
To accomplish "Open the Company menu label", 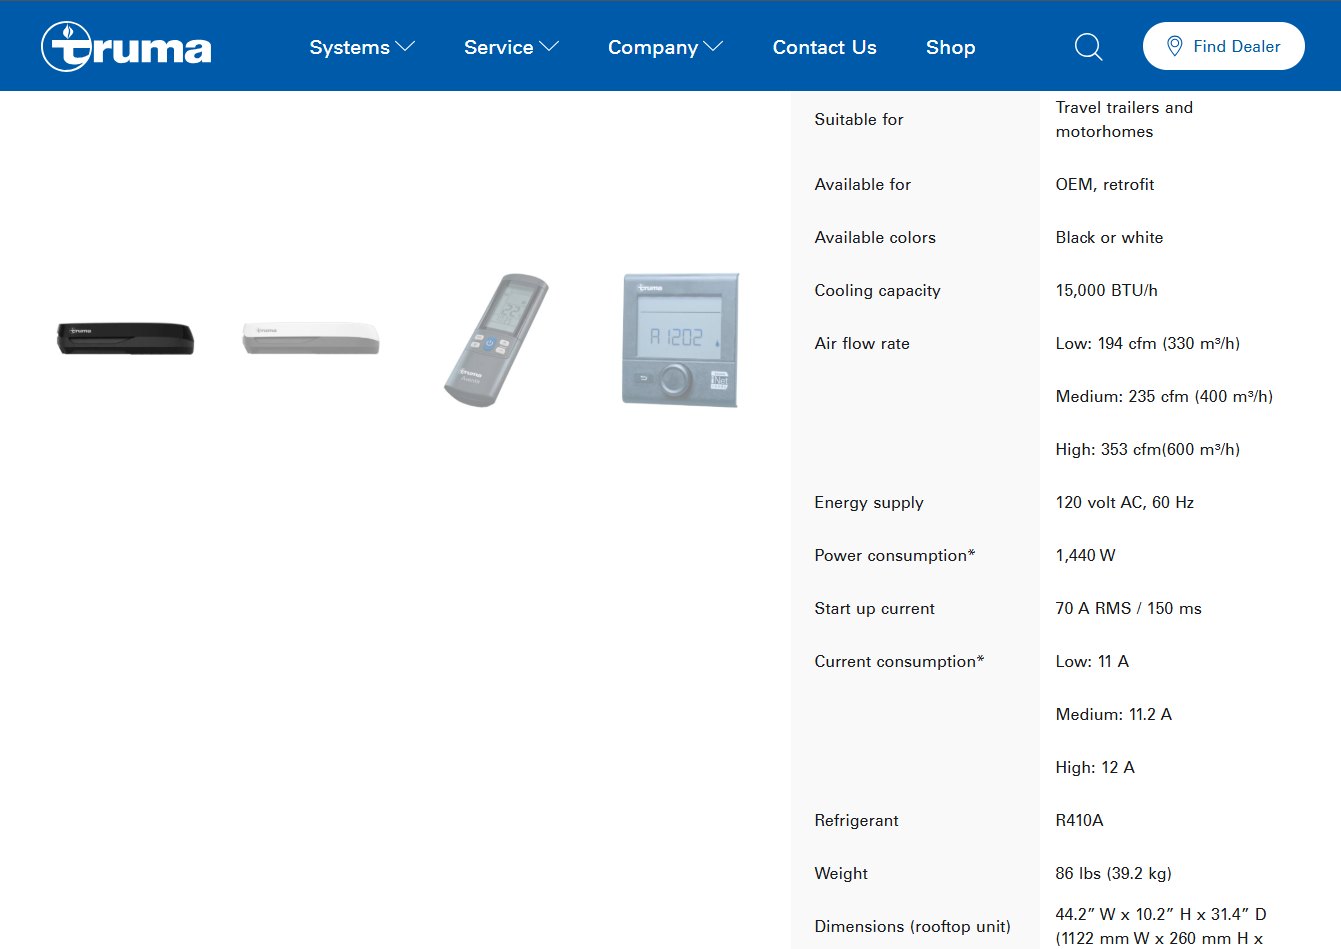I will pos(652,47).
